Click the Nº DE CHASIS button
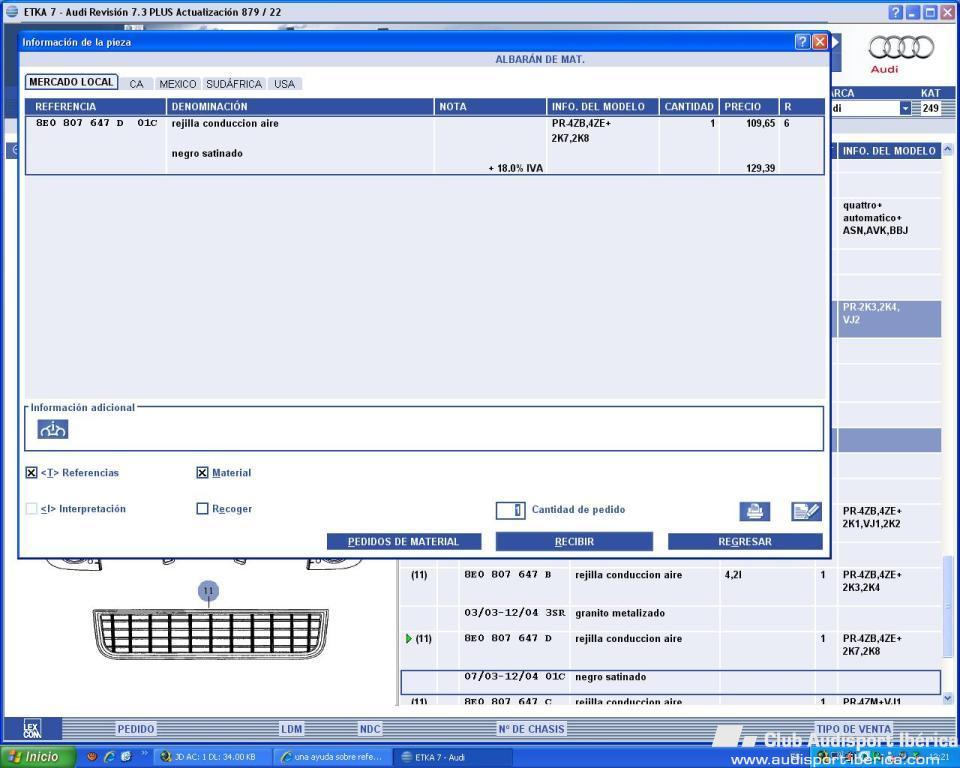960x768 pixels. [x=531, y=729]
